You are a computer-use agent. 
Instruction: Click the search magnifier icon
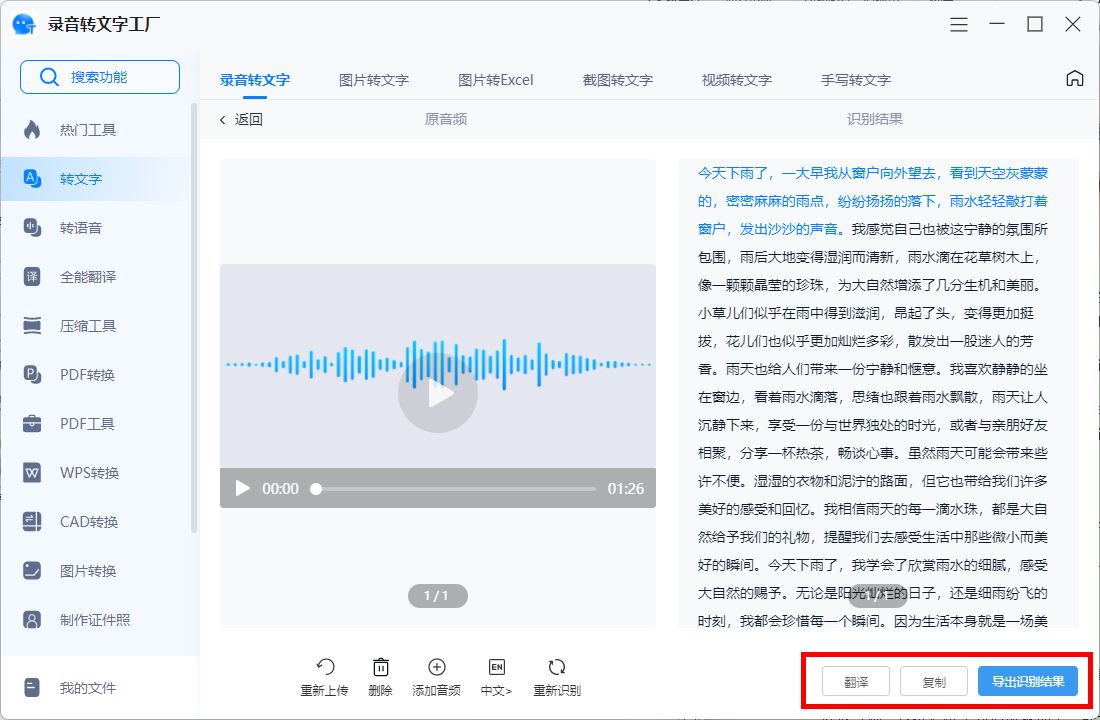pos(49,77)
